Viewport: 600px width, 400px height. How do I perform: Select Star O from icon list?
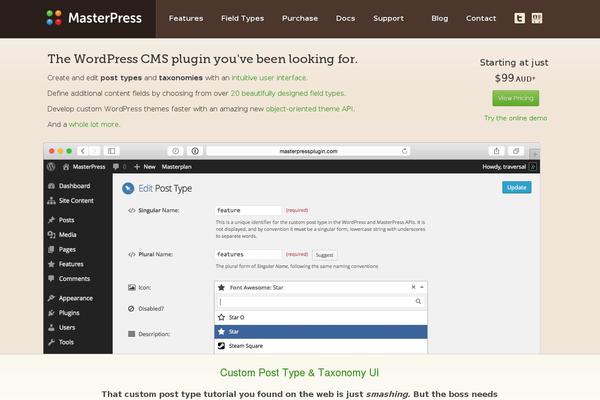(x=321, y=317)
